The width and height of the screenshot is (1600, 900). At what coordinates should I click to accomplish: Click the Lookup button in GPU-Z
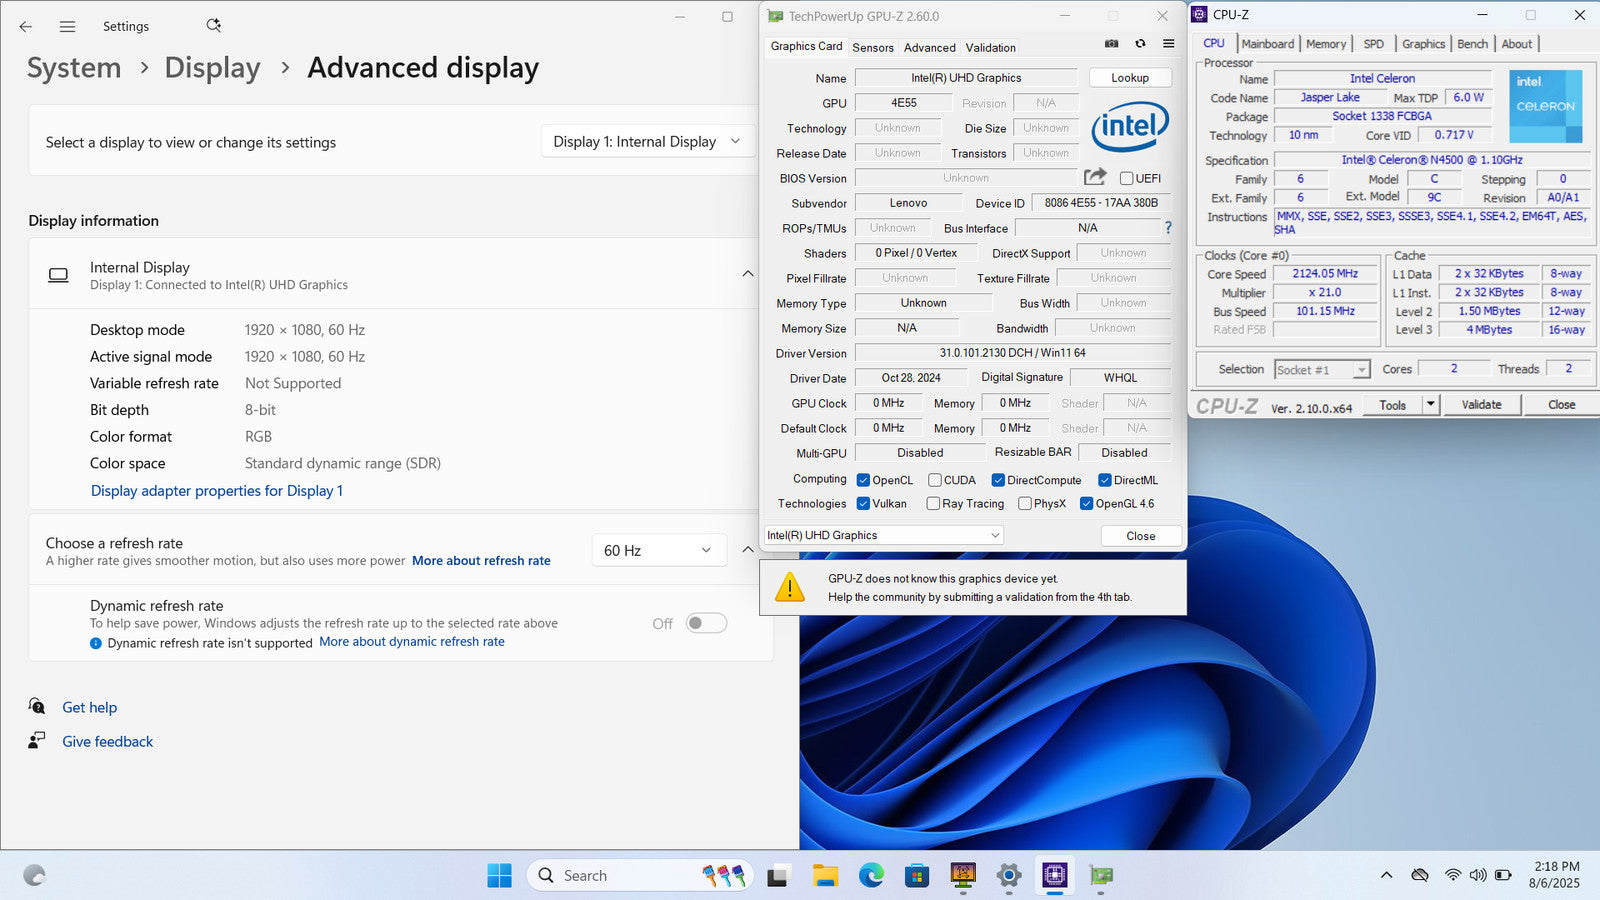(x=1130, y=78)
